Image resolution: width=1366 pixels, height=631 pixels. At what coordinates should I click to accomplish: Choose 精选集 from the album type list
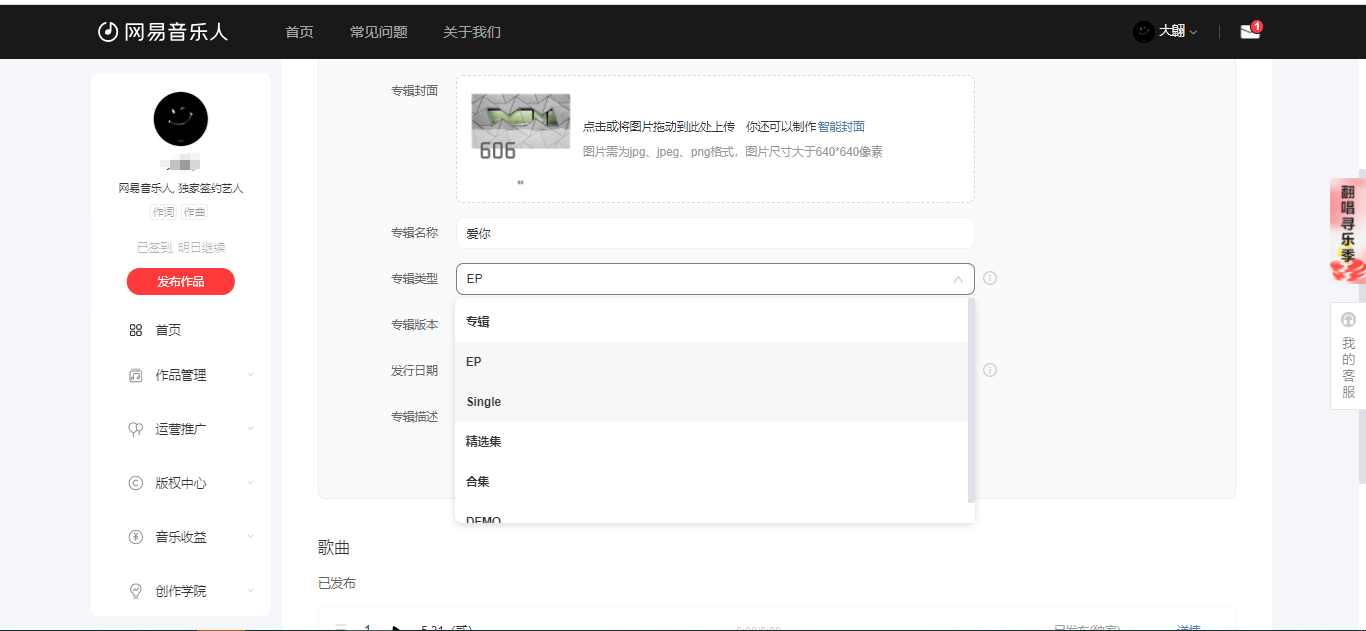[x=484, y=442]
